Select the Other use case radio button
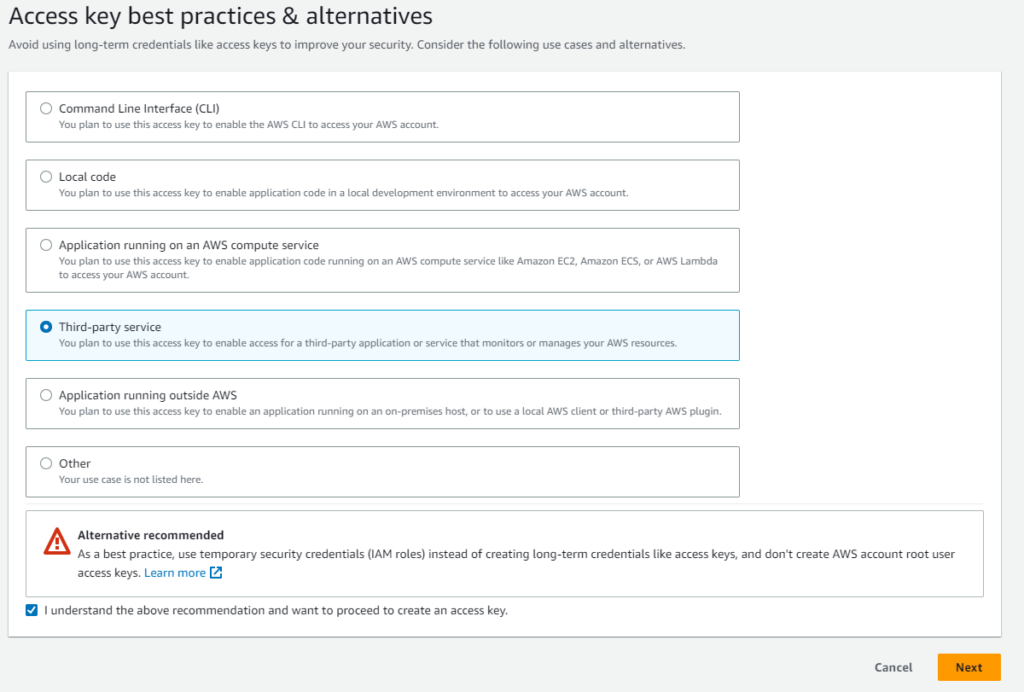 46,464
